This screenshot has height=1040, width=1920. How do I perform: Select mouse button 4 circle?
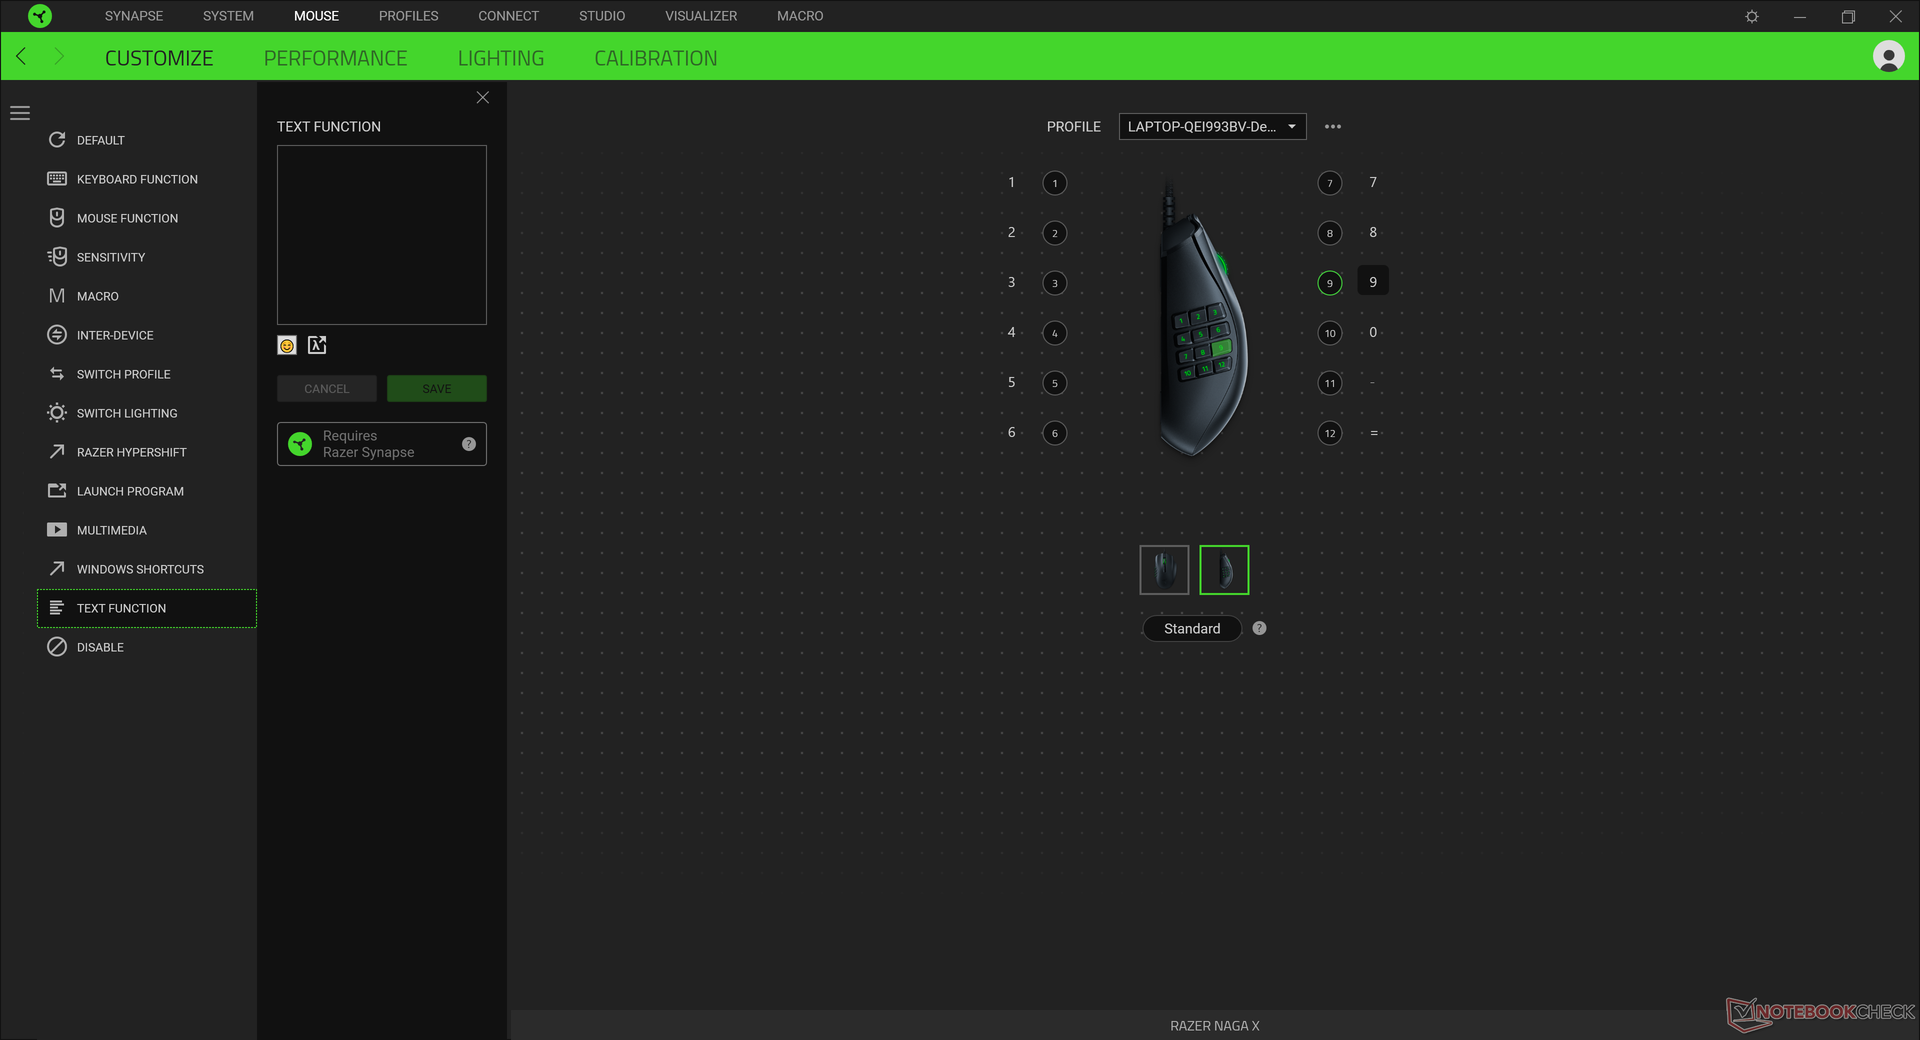1054,333
